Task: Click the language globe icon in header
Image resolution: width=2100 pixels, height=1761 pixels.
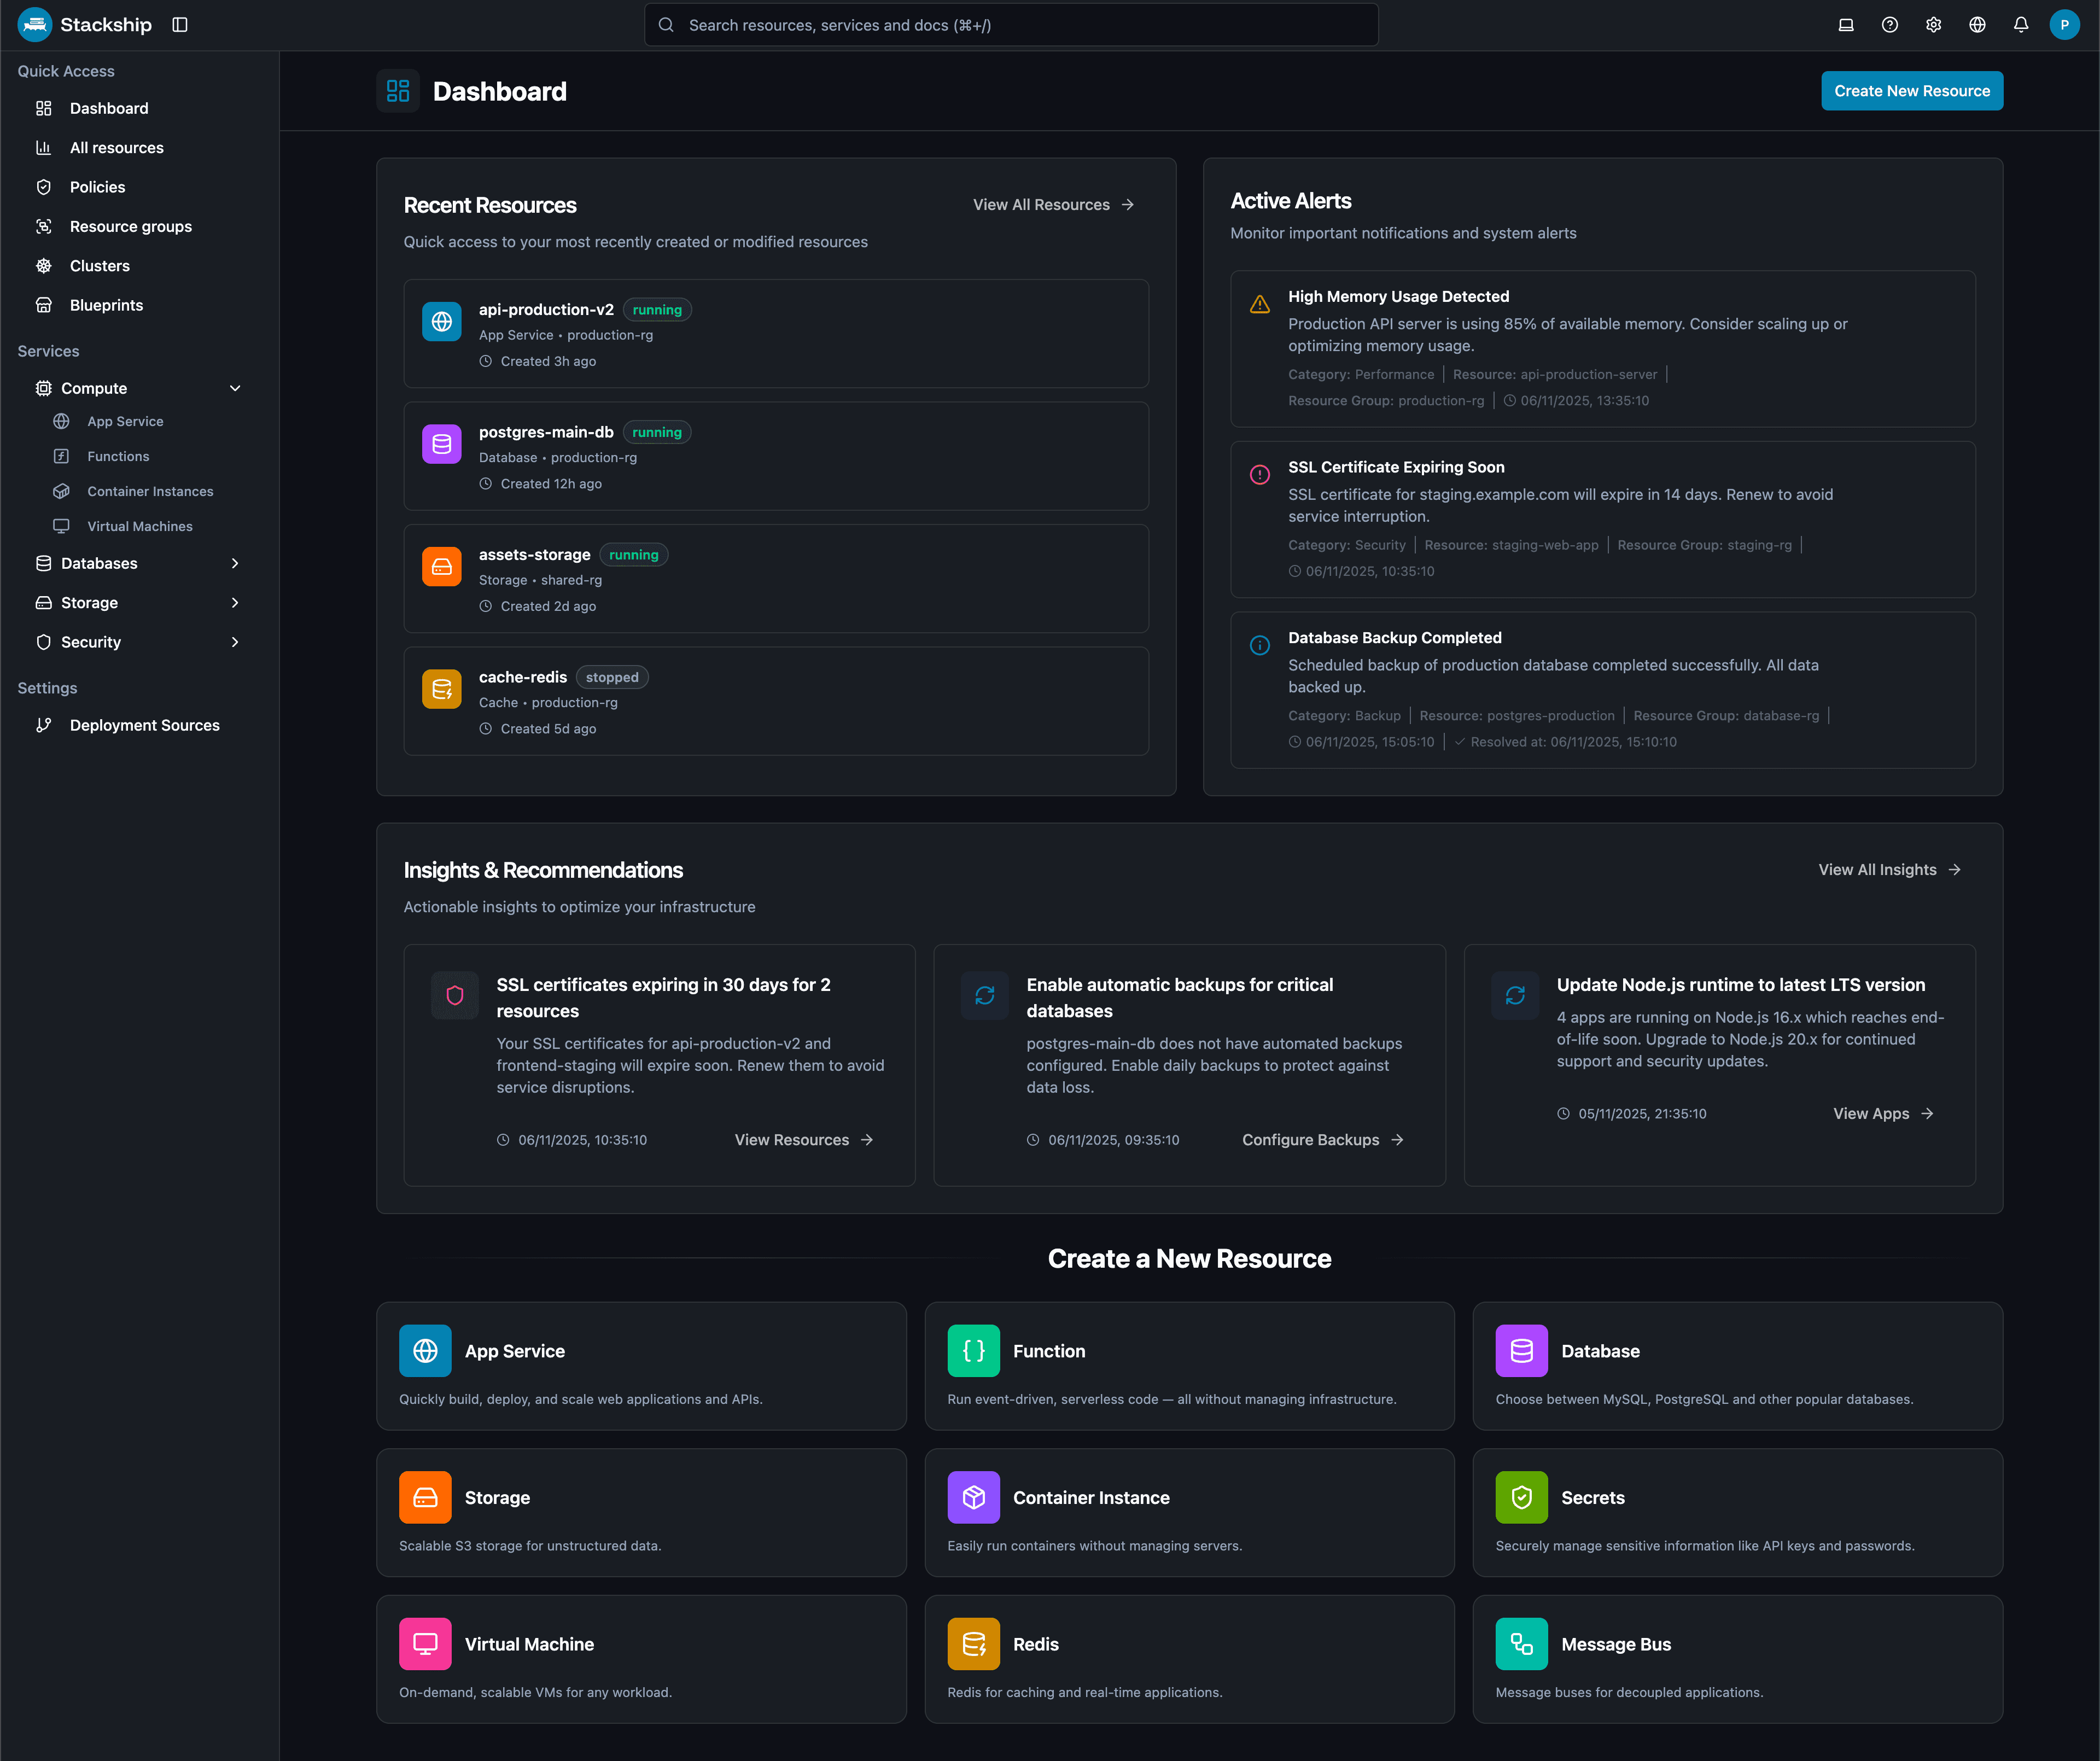Action: 1977,25
